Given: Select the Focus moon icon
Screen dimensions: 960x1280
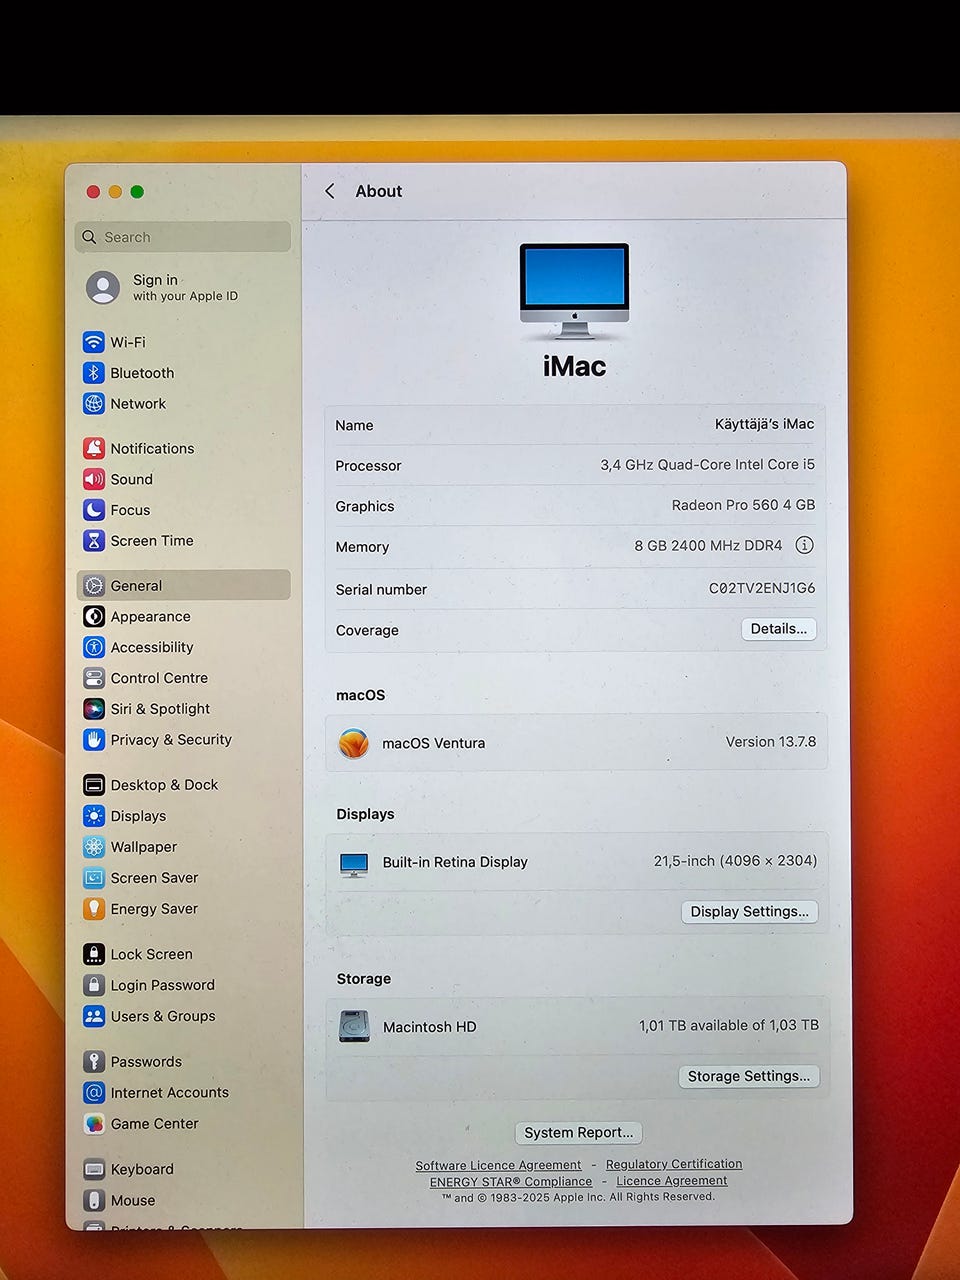Looking at the screenshot, I should click(94, 510).
